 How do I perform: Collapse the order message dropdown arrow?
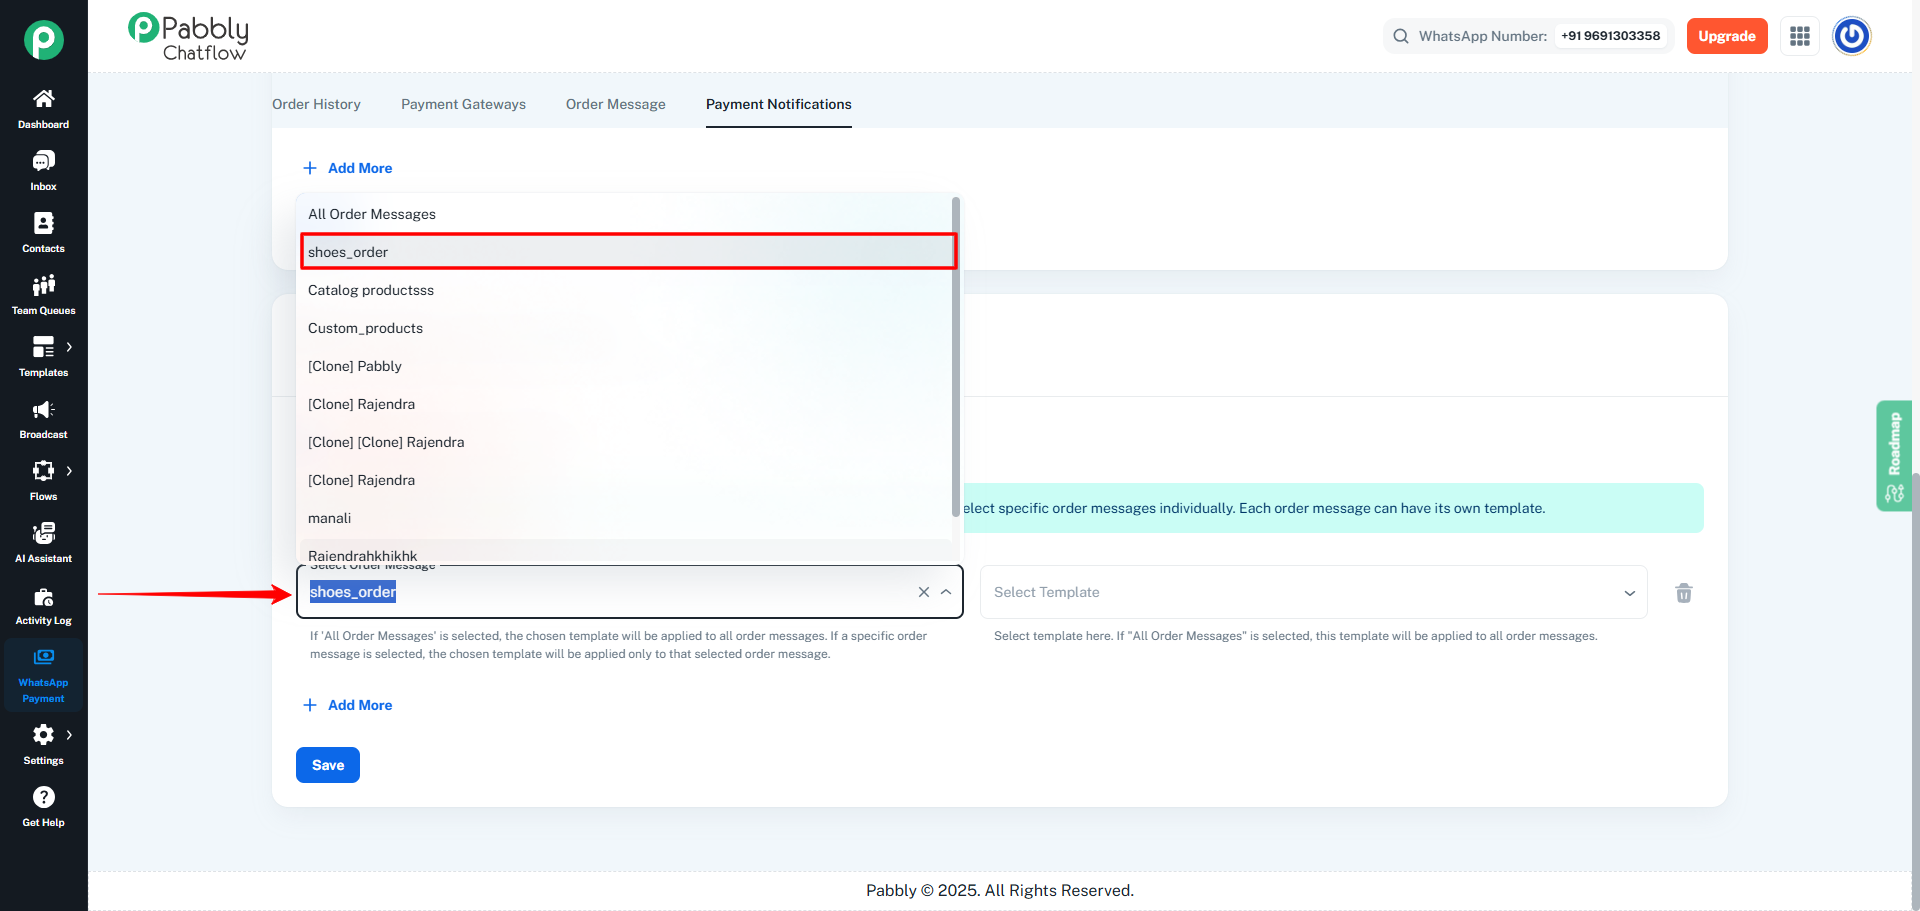[946, 592]
